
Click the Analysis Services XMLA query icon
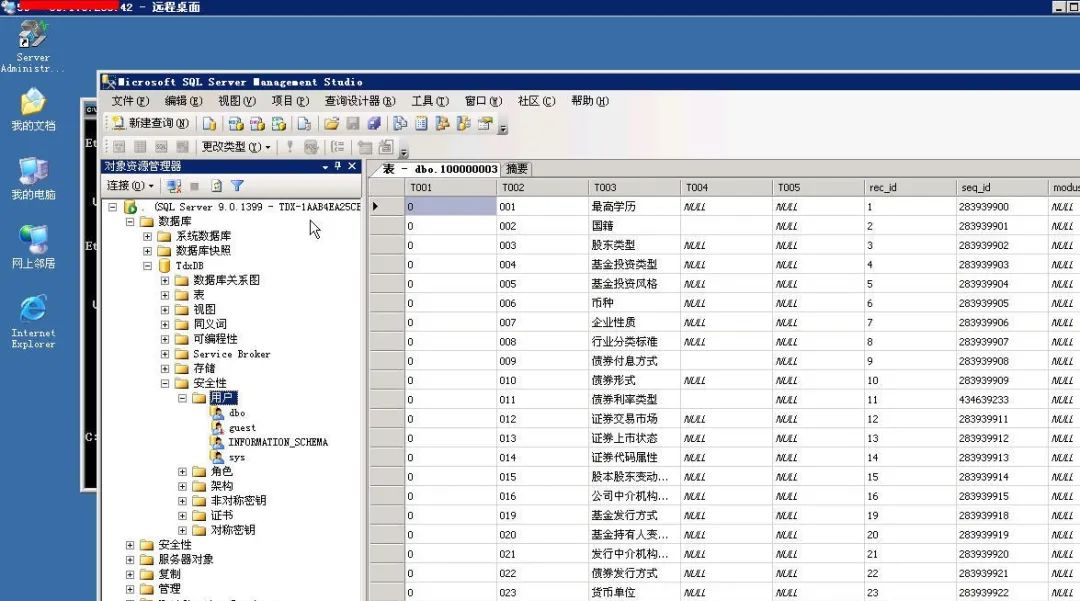(x=279, y=123)
